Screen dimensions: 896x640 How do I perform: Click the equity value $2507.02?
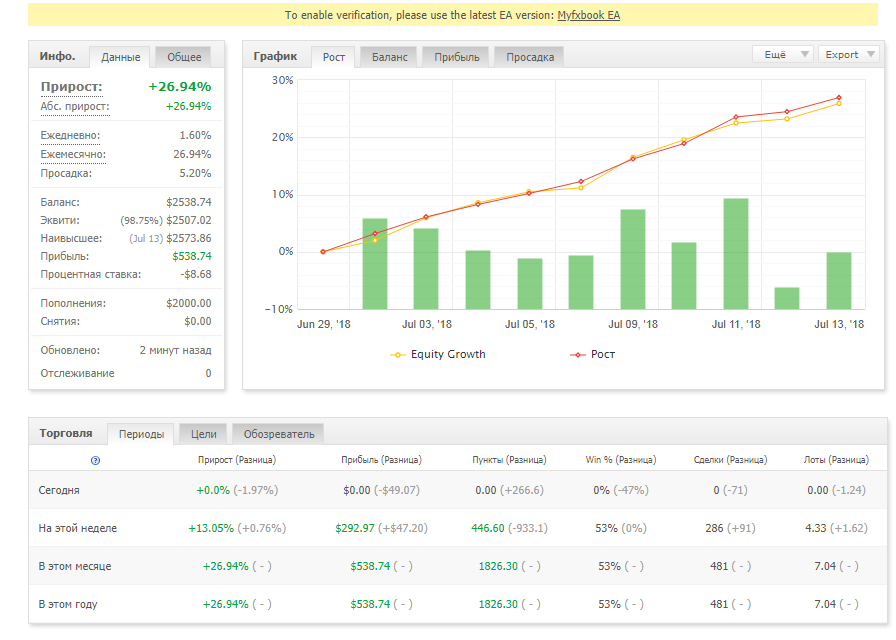[189, 221]
